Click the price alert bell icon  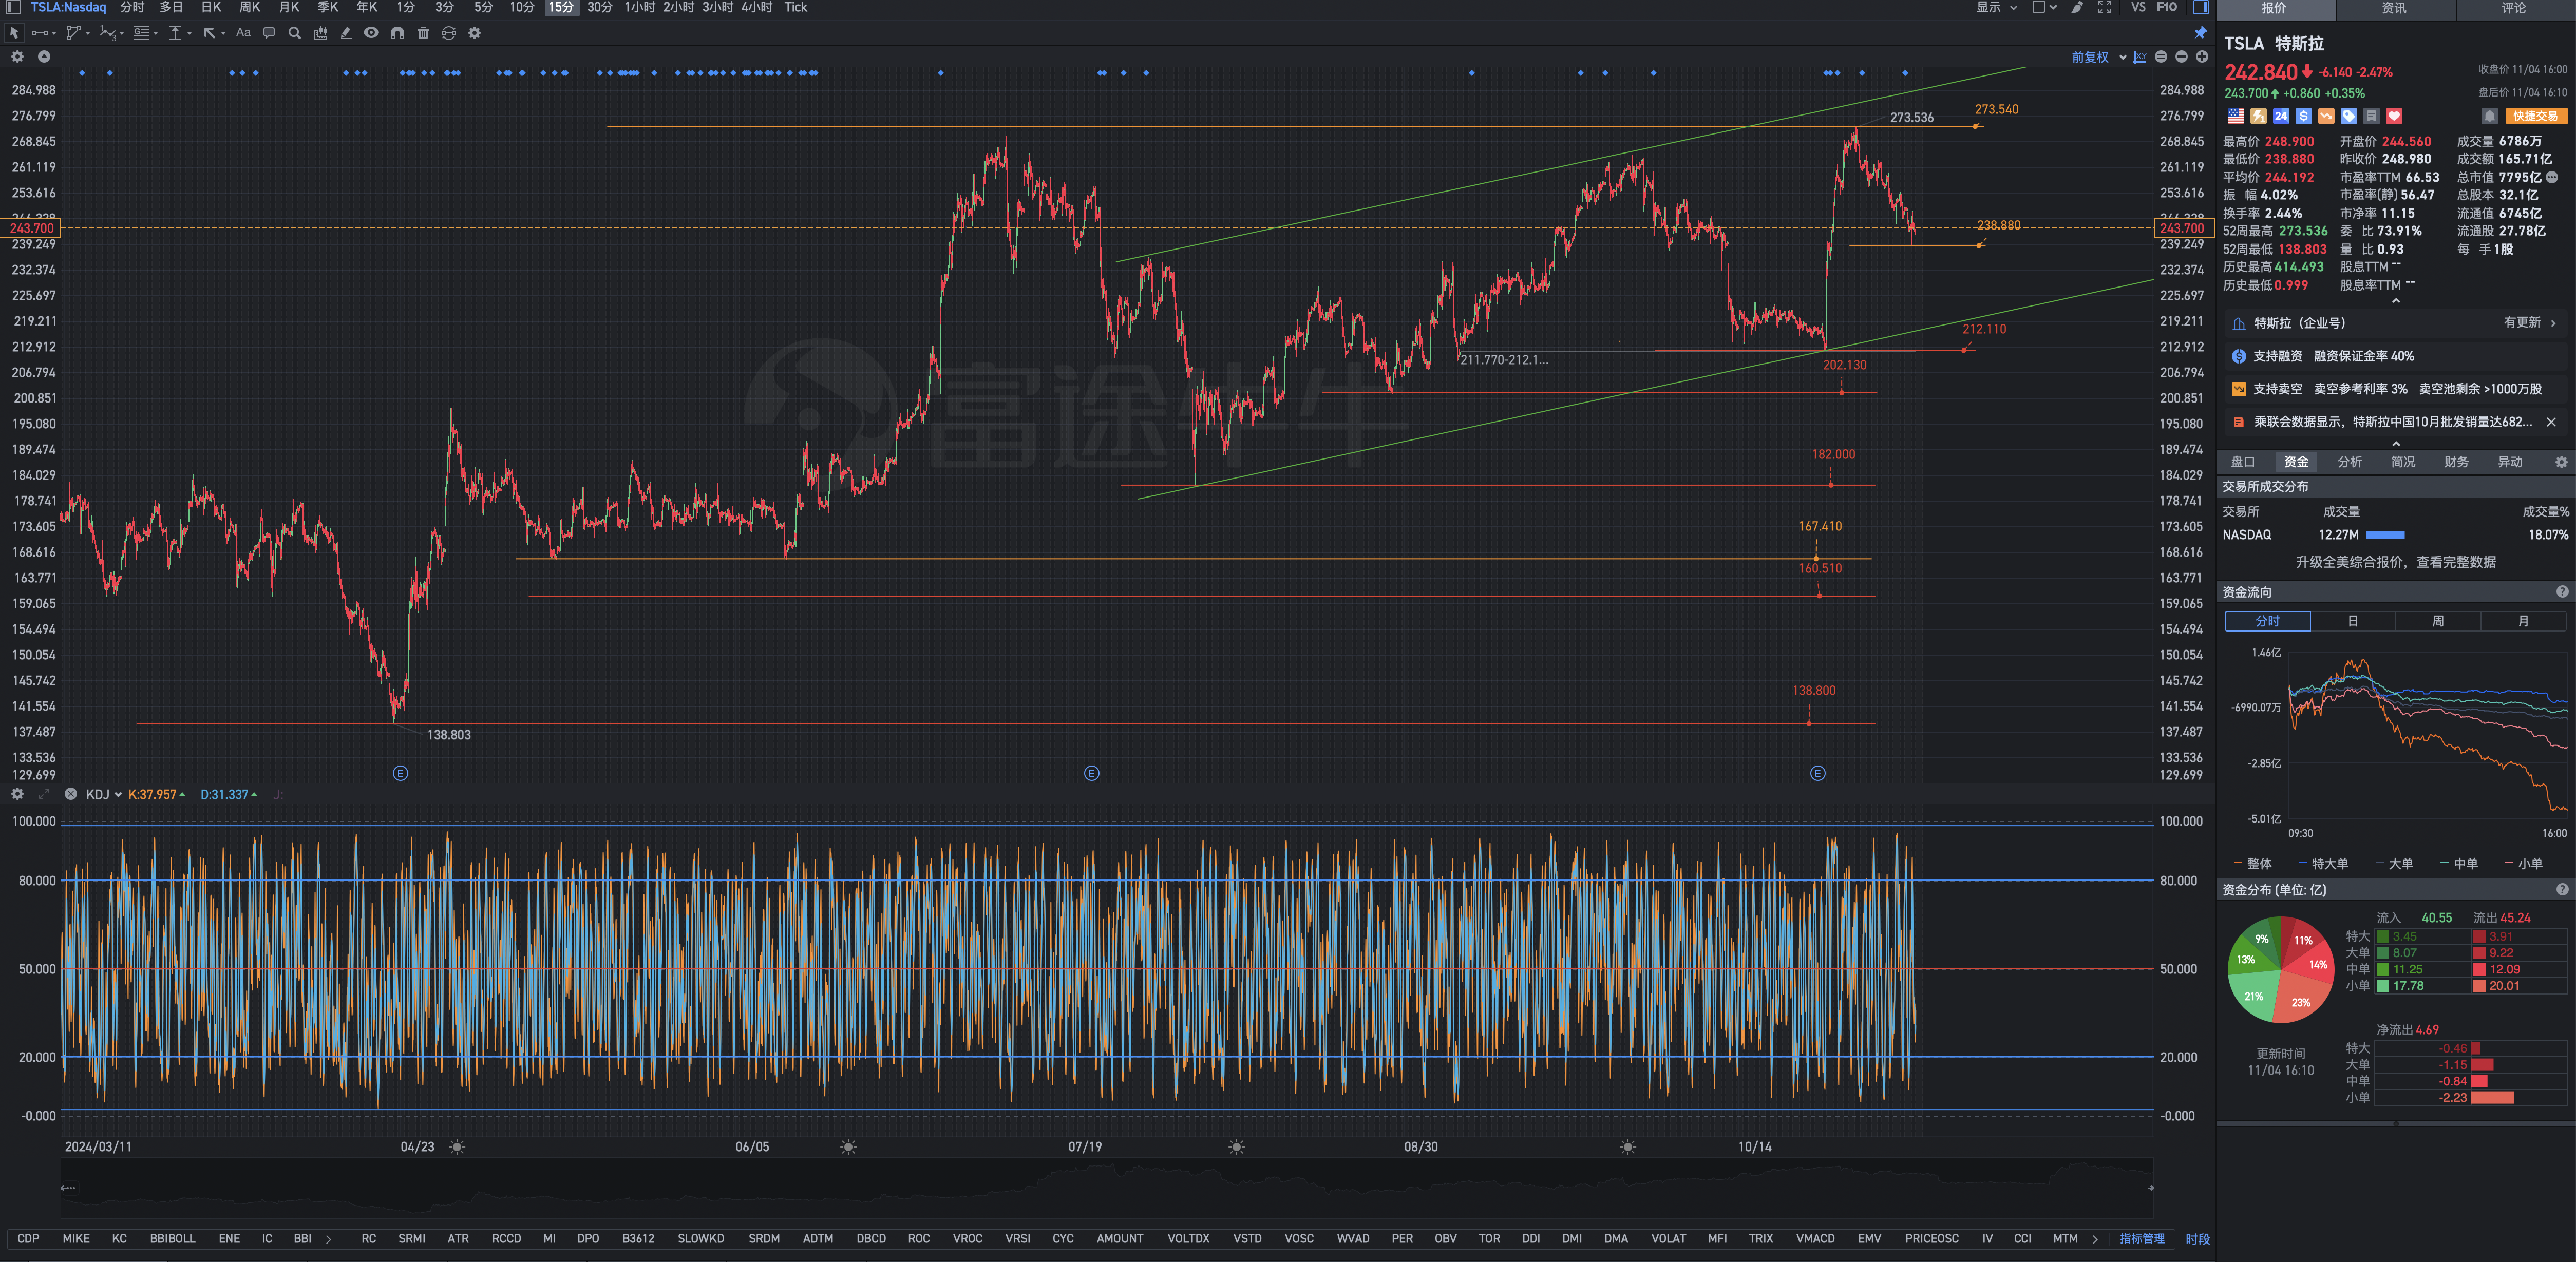click(x=2490, y=116)
